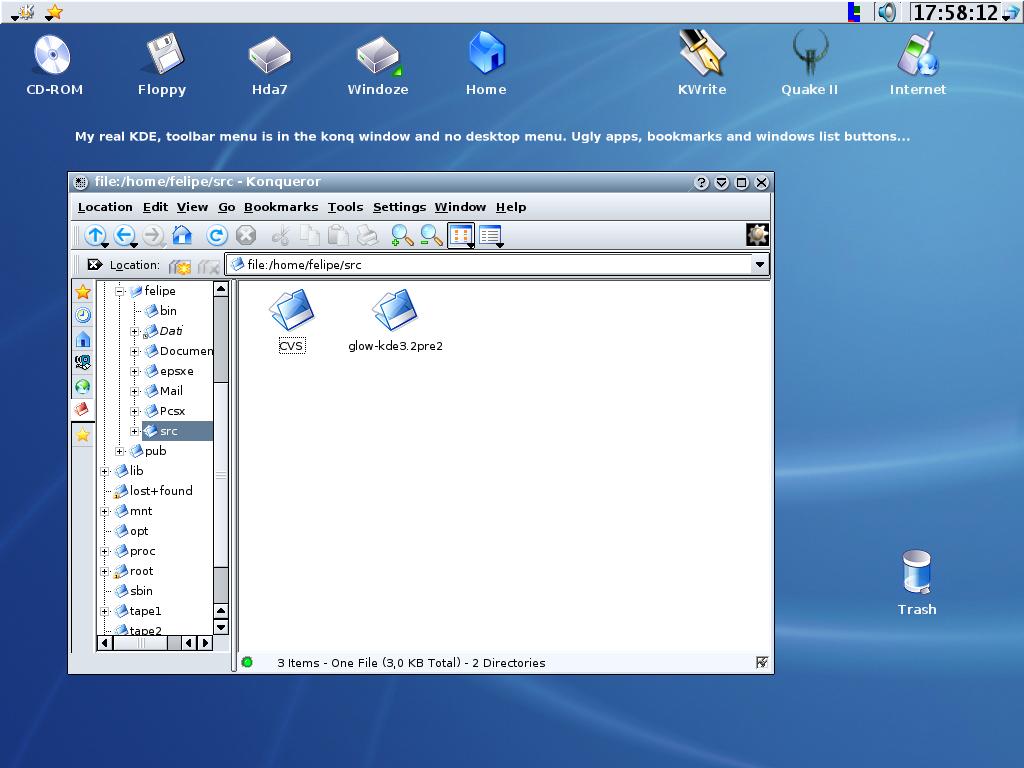Open Home Folder sidebar panel
Screen dimensions: 1024x768
point(83,339)
